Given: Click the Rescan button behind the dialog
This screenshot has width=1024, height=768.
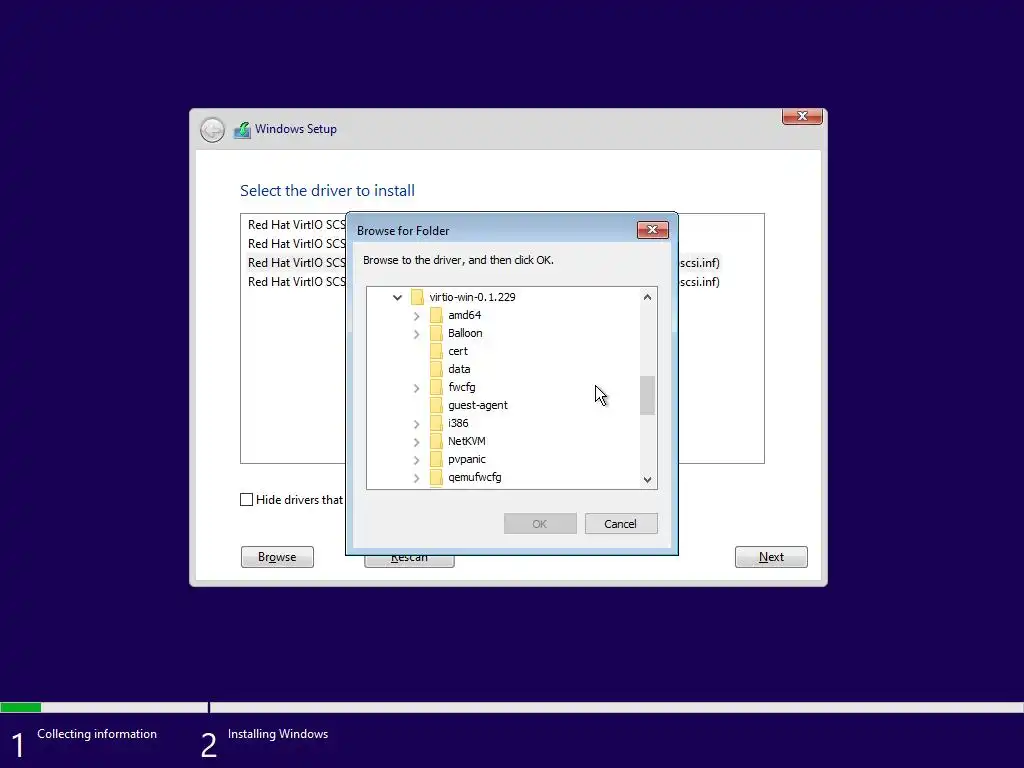Looking at the screenshot, I should 409,560.
